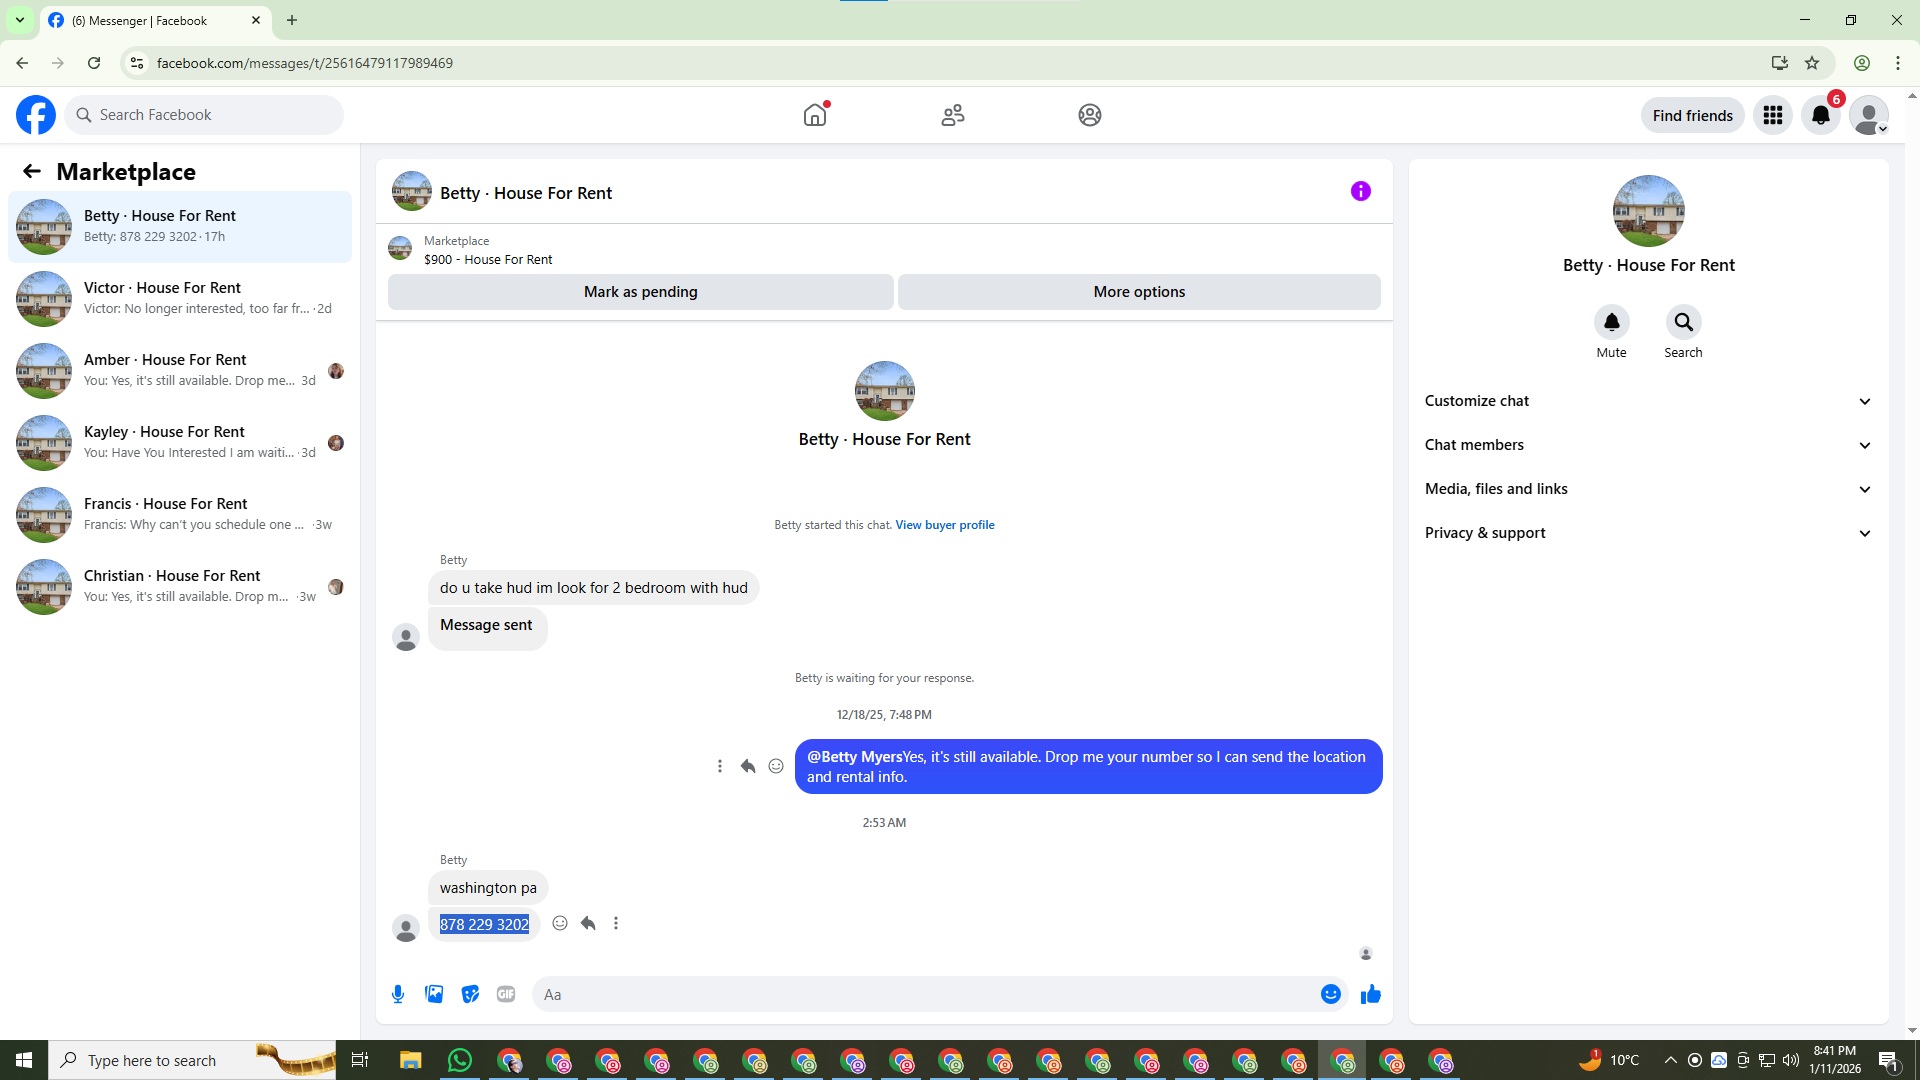1920x1080 pixels.
Task: React to the phone number message
Action: (x=560, y=923)
